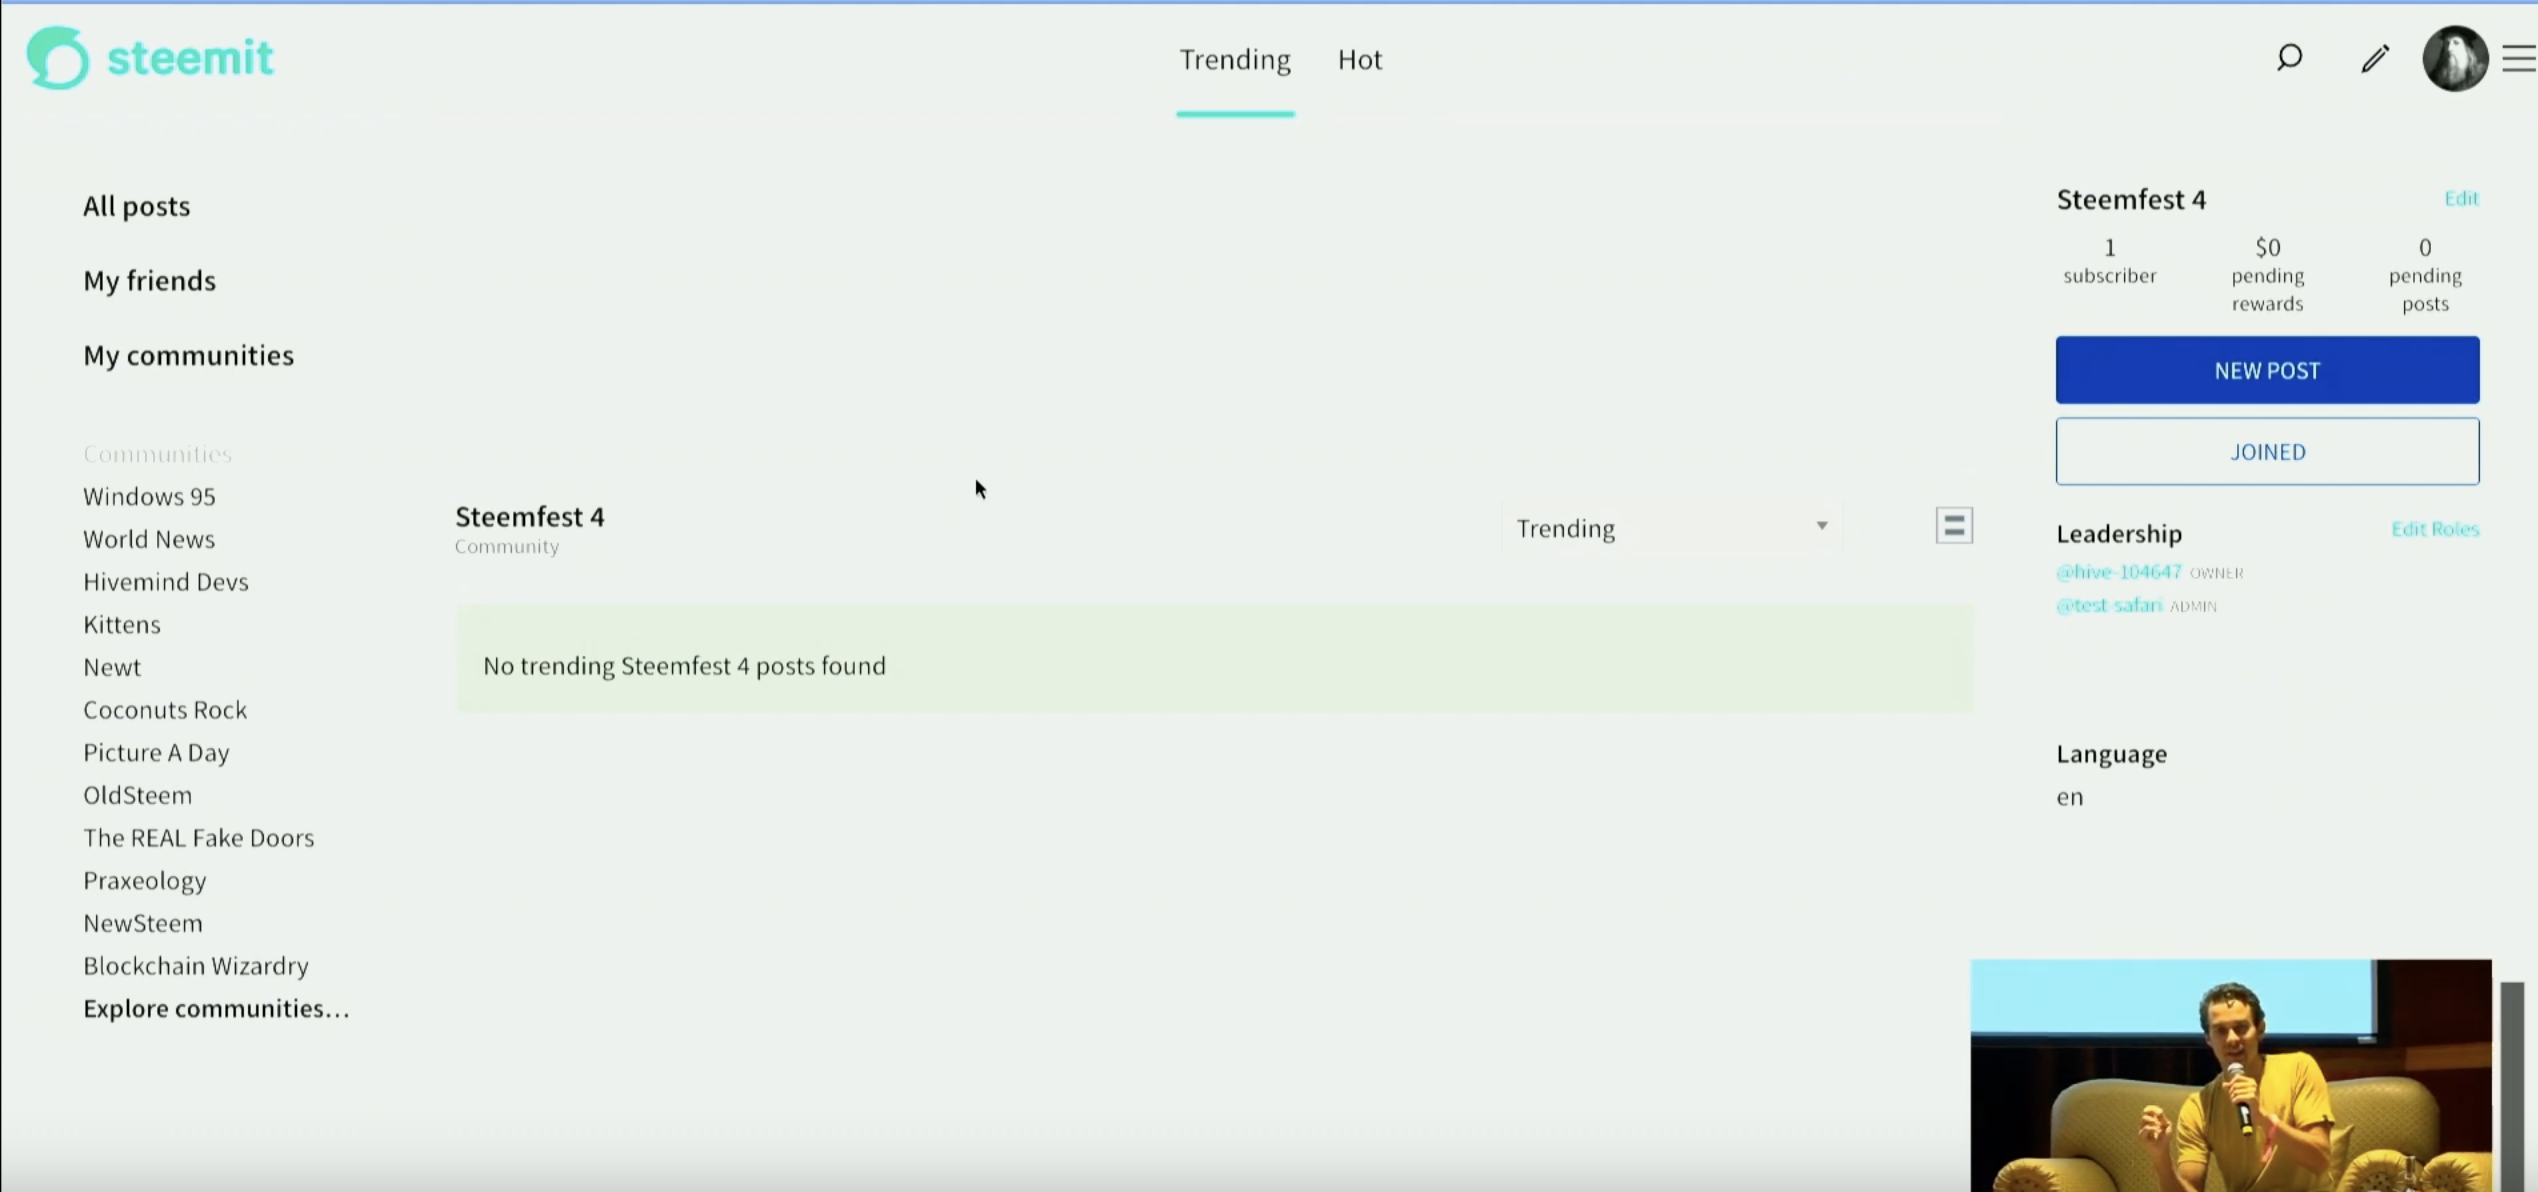Click the Edit Roles link
Image resolution: width=2538 pixels, height=1192 pixels.
click(x=2435, y=529)
